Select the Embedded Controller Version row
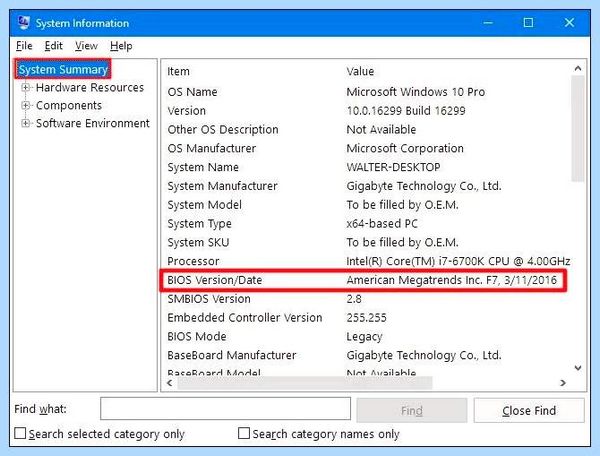The image size is (600, 456). (367, 318)
